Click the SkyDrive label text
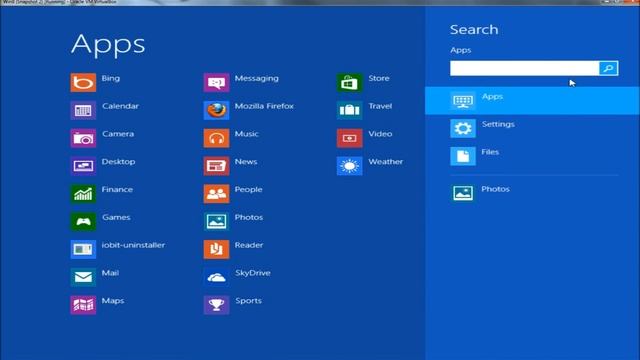Image resolution: width=640 pixels, height=360 pixels. pos(253,273)
